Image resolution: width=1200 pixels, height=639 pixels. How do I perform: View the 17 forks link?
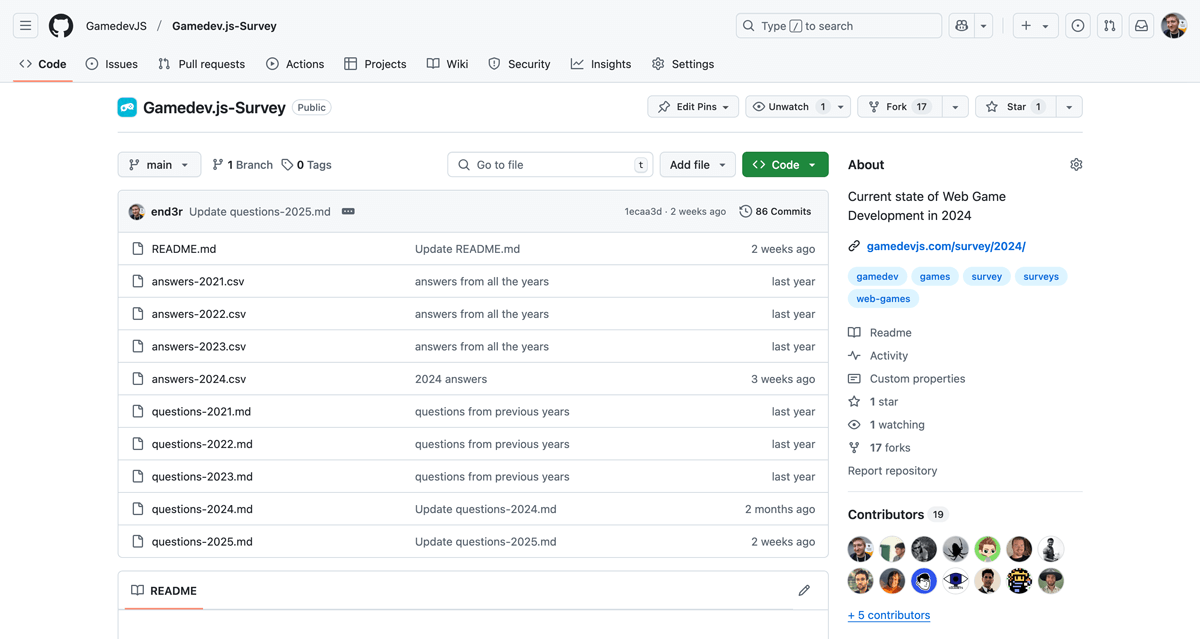coord(879,448)
